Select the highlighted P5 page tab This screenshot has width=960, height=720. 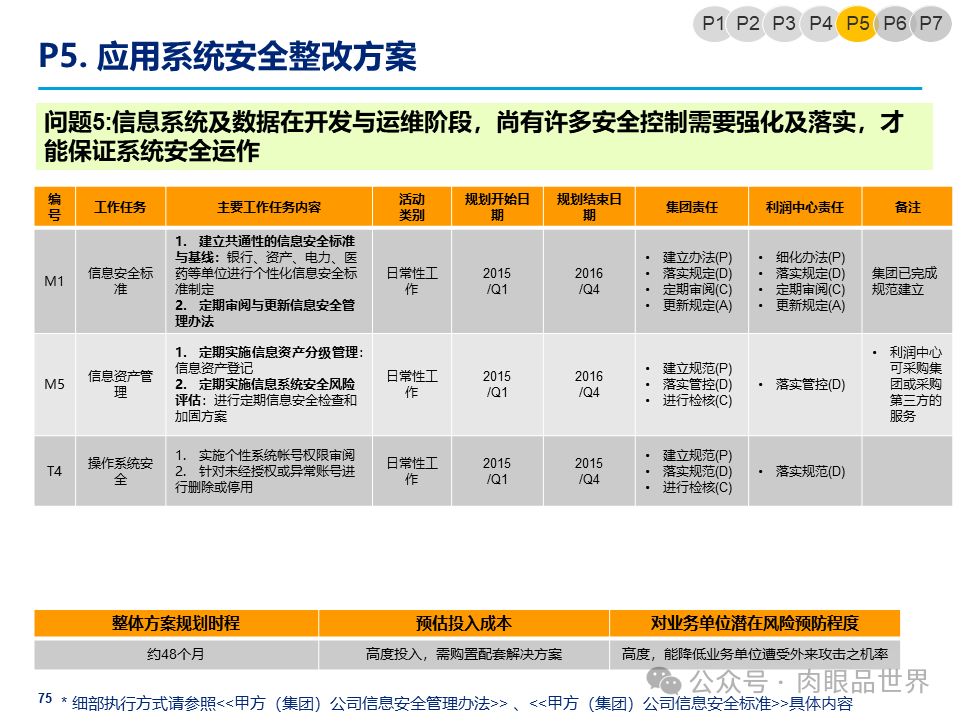click(857, 24)
